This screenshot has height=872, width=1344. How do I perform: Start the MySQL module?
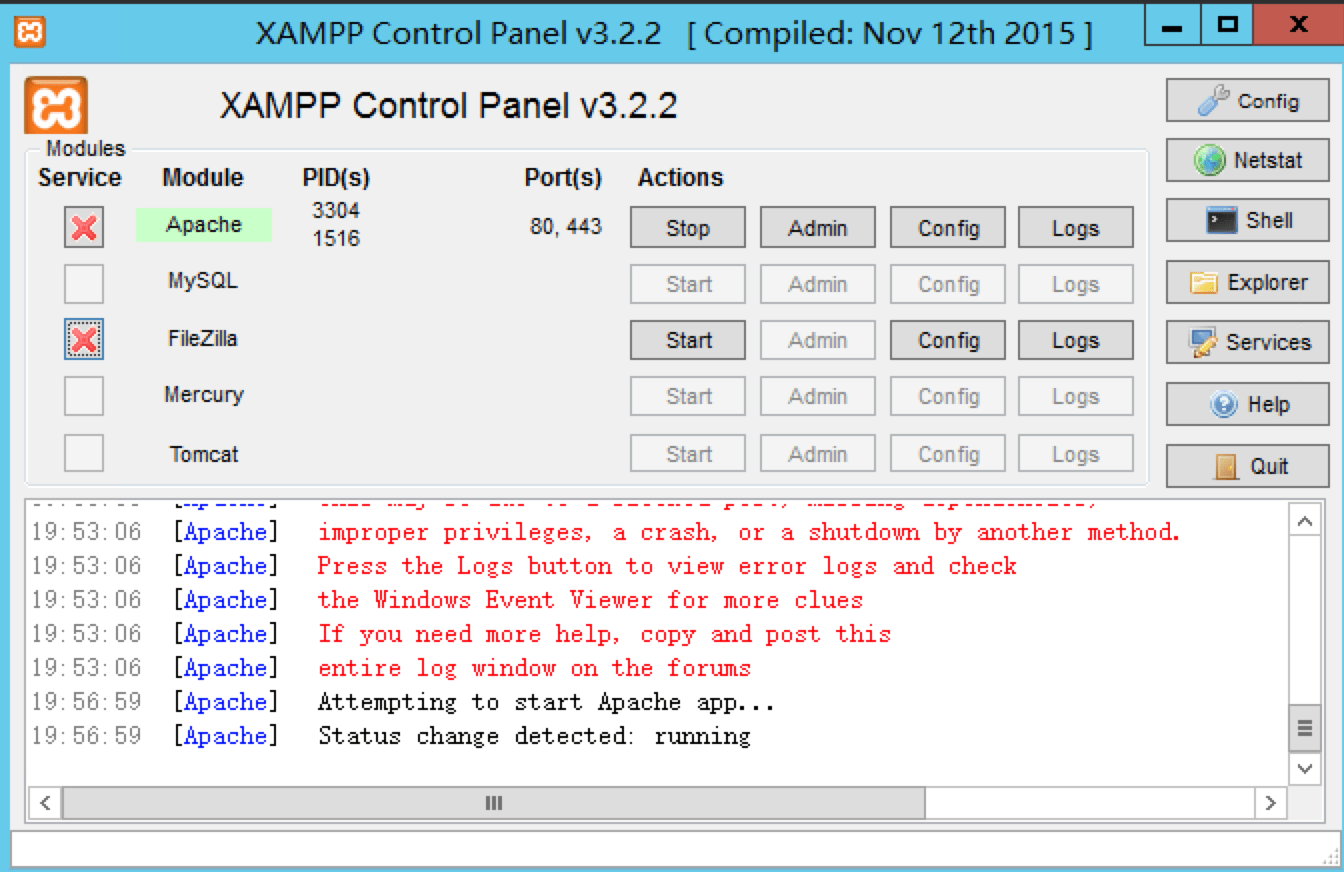tap(687, 284)
